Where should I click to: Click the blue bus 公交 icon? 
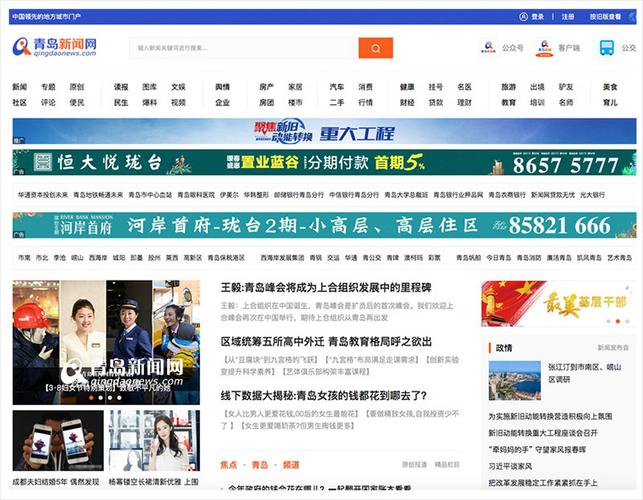click(x=607, y=48)
